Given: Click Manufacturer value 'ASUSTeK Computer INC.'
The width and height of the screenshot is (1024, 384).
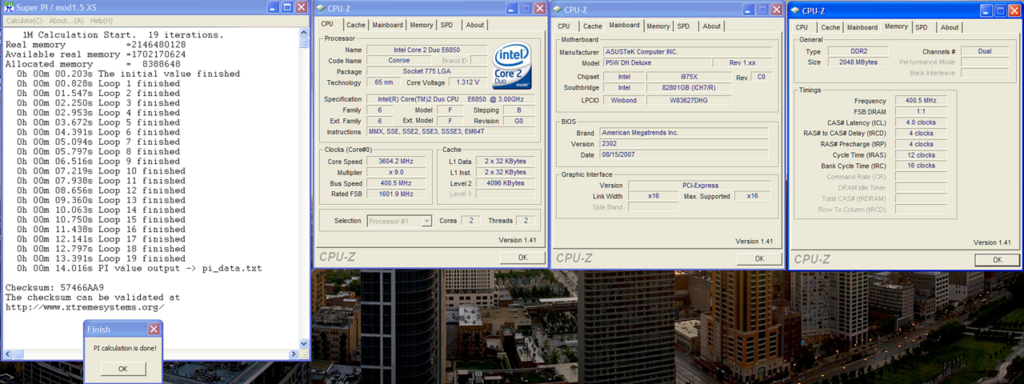Looking at the screenshot, I should (686, 52).
